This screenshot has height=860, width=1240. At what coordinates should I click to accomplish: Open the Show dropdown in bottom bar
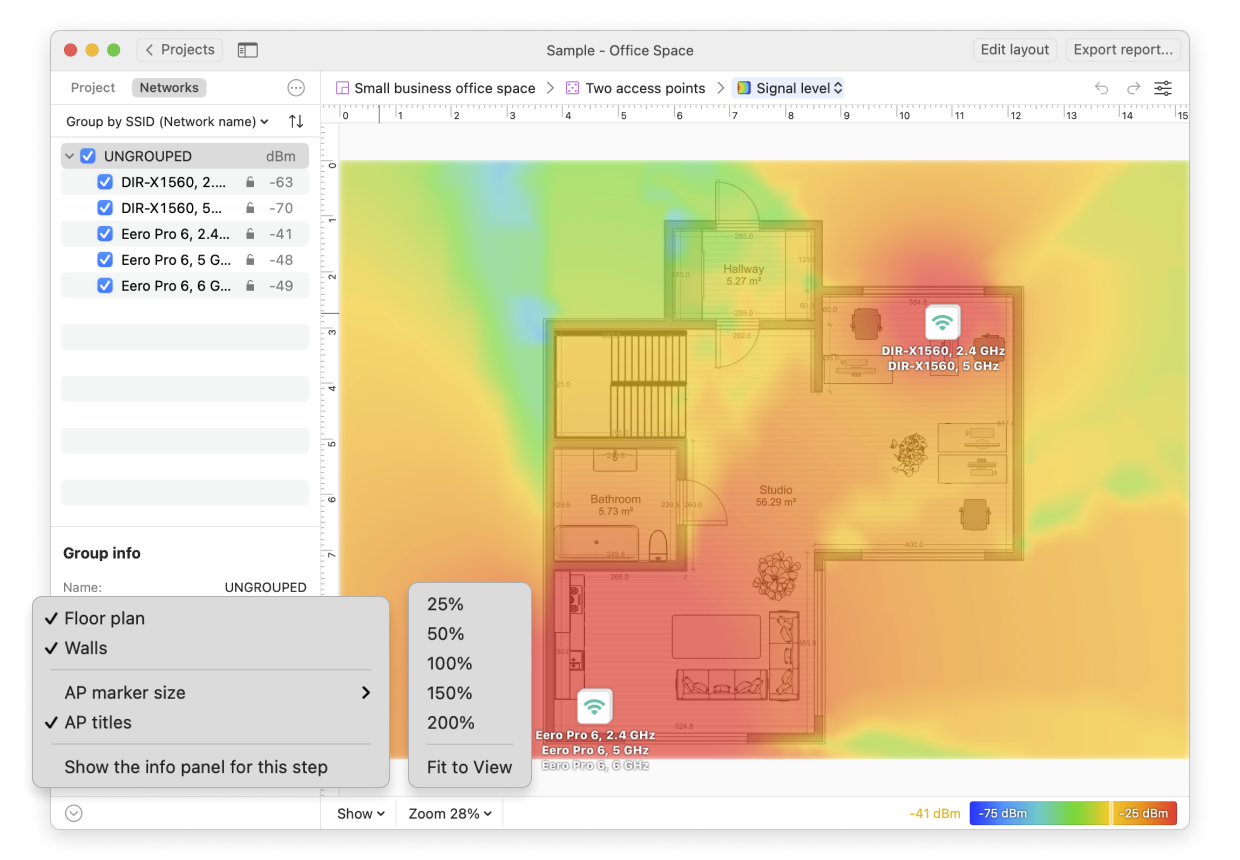point(361,814)
